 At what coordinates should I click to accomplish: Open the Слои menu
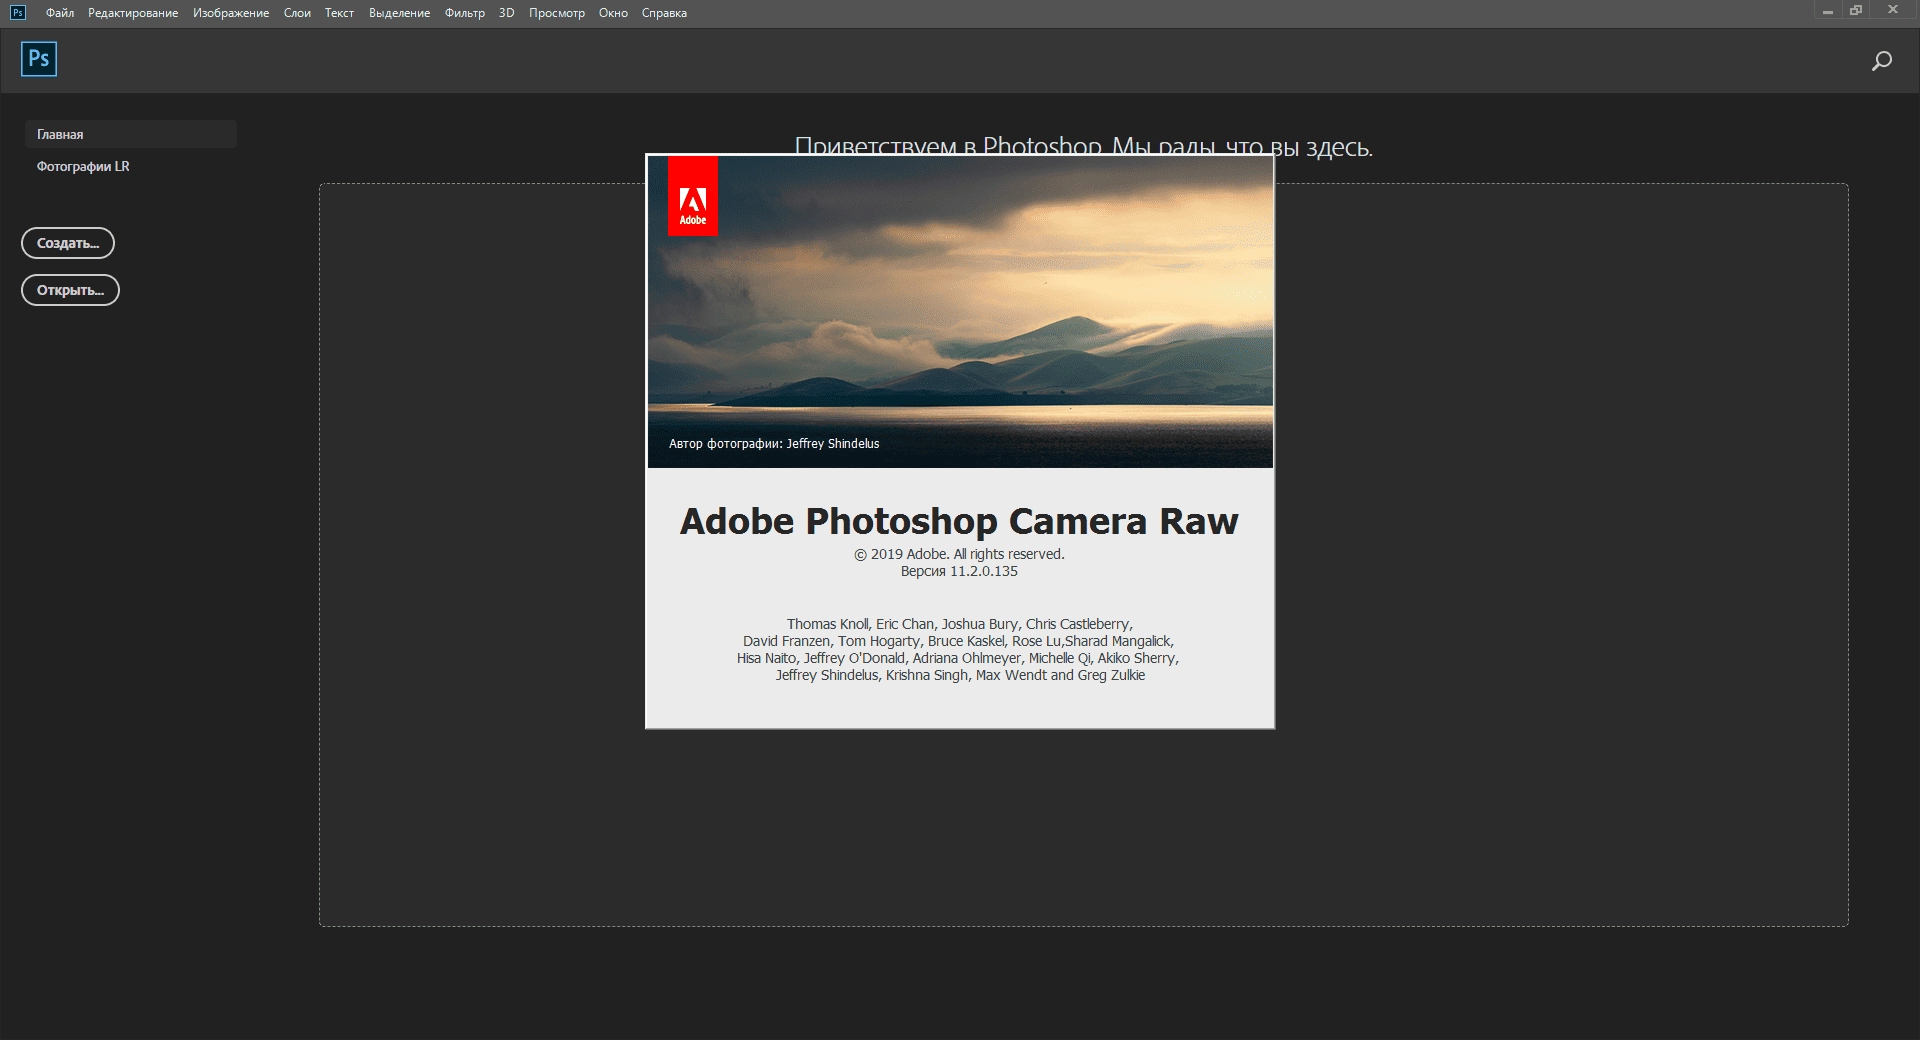(297, 13)
